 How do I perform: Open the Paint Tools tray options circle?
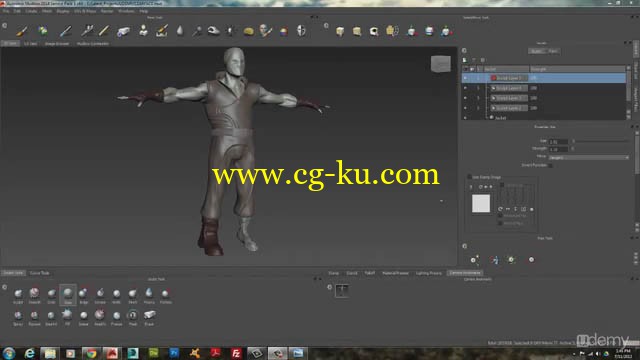point(4,25)
